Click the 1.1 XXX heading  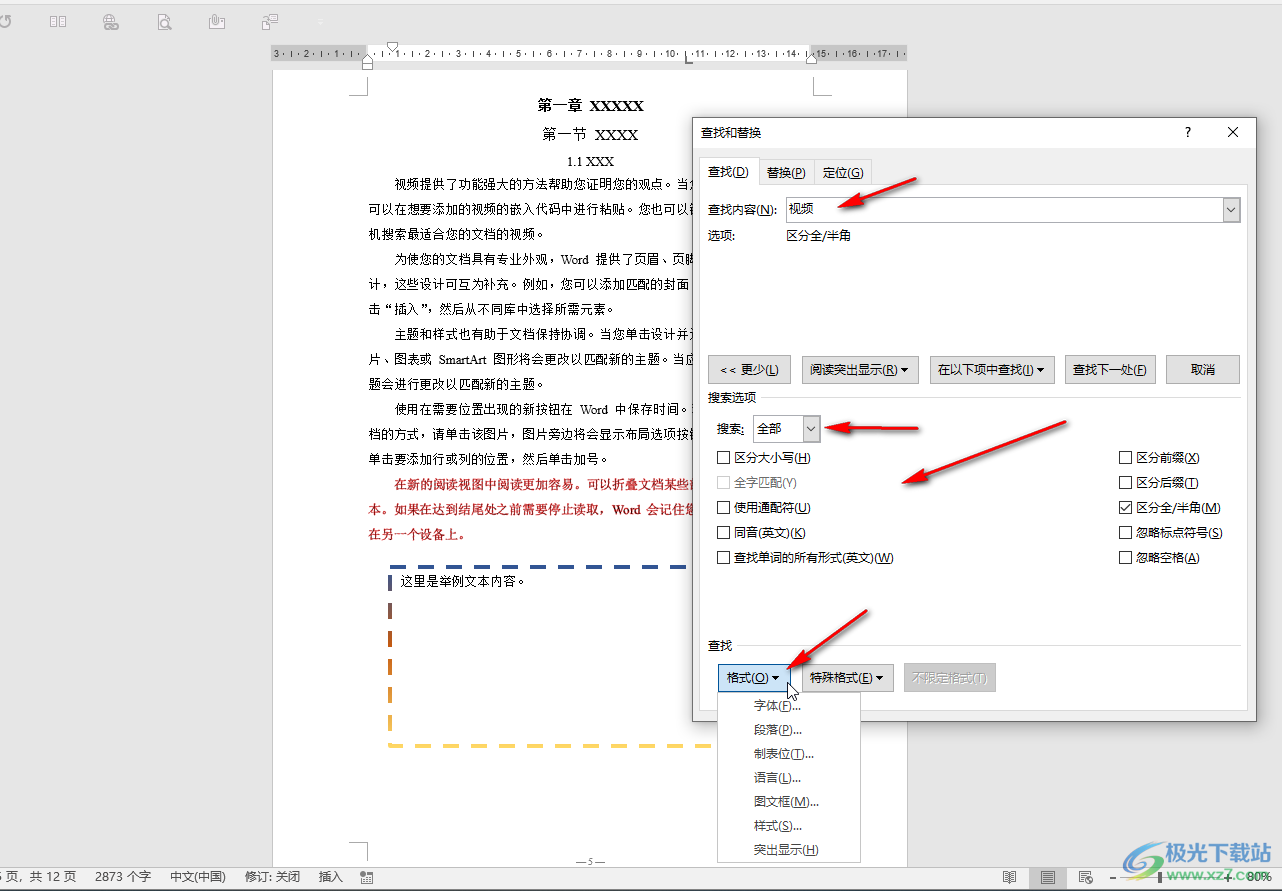point(590,161)
